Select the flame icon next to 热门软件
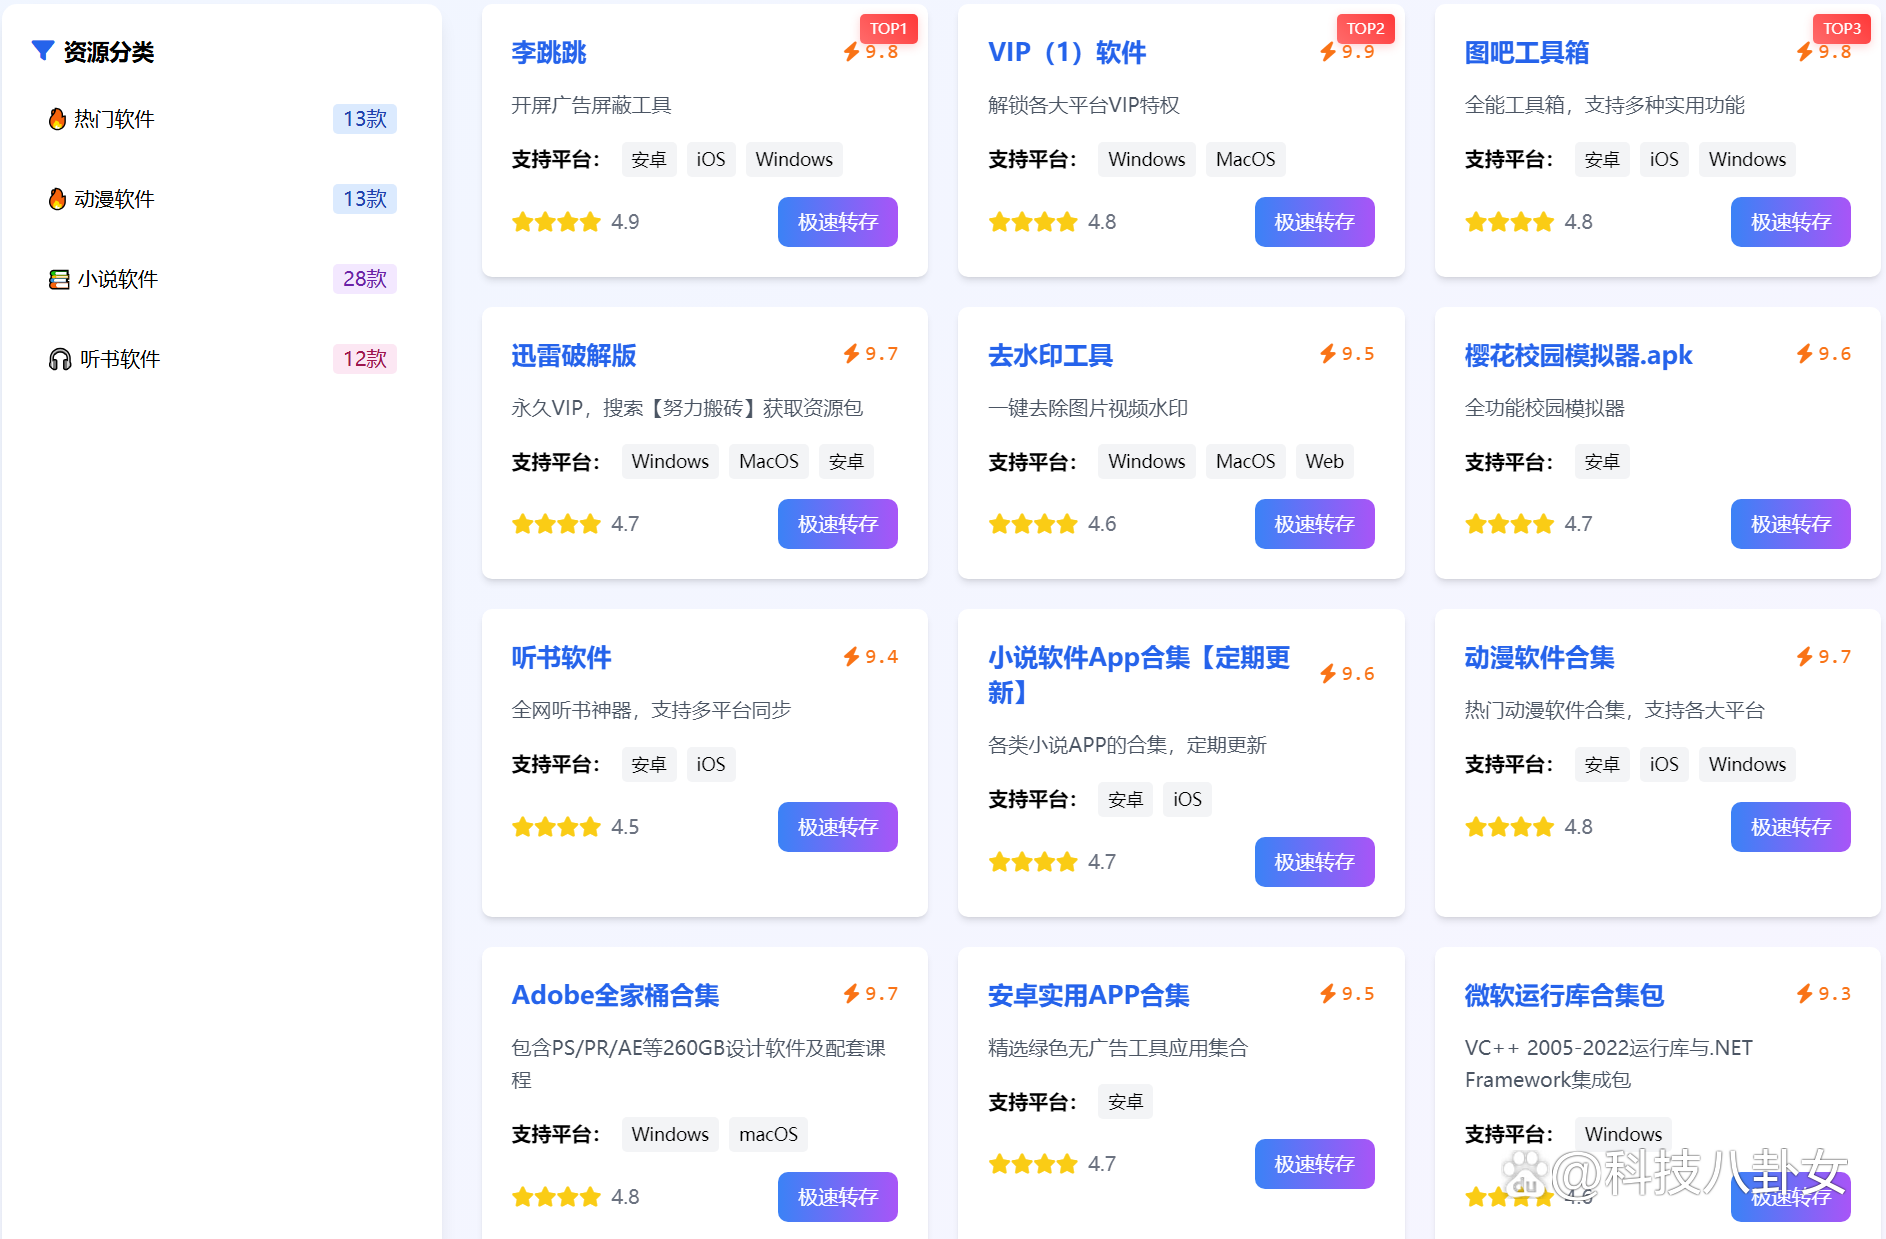Image resolution: width=1886 pixels, height=1239 pixels. pos(58,119)
